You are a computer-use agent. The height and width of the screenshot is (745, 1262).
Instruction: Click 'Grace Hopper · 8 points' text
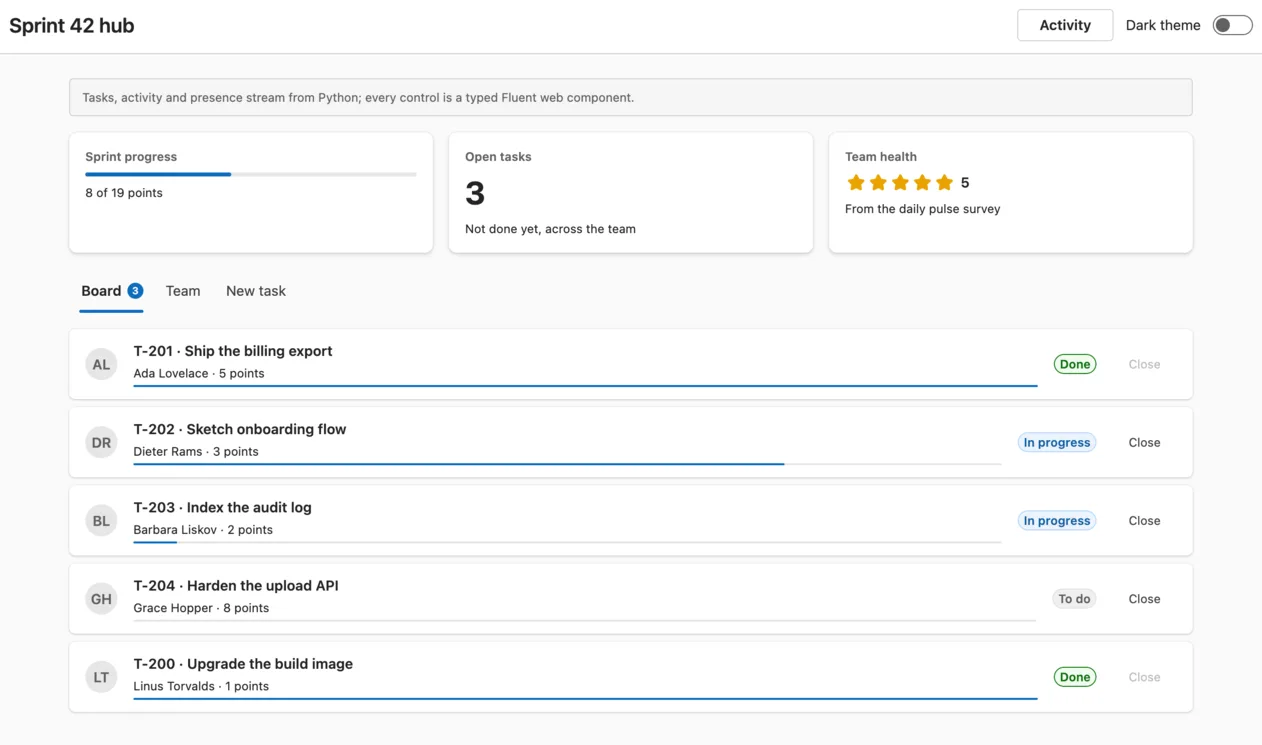201,607
